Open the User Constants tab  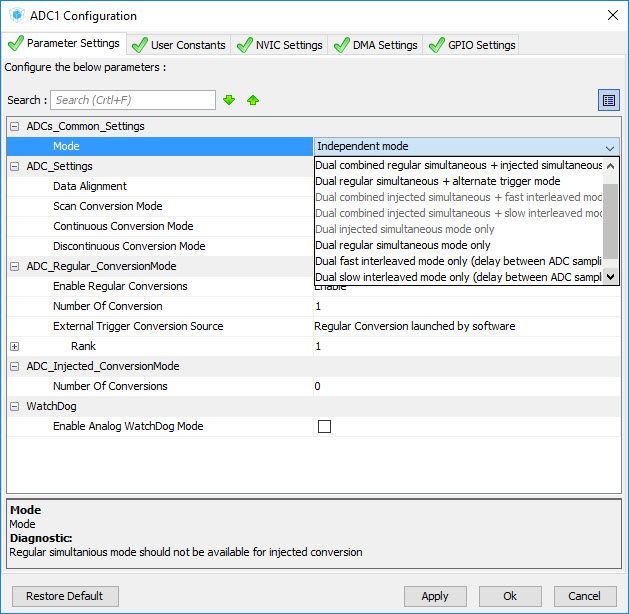point(179,45)
